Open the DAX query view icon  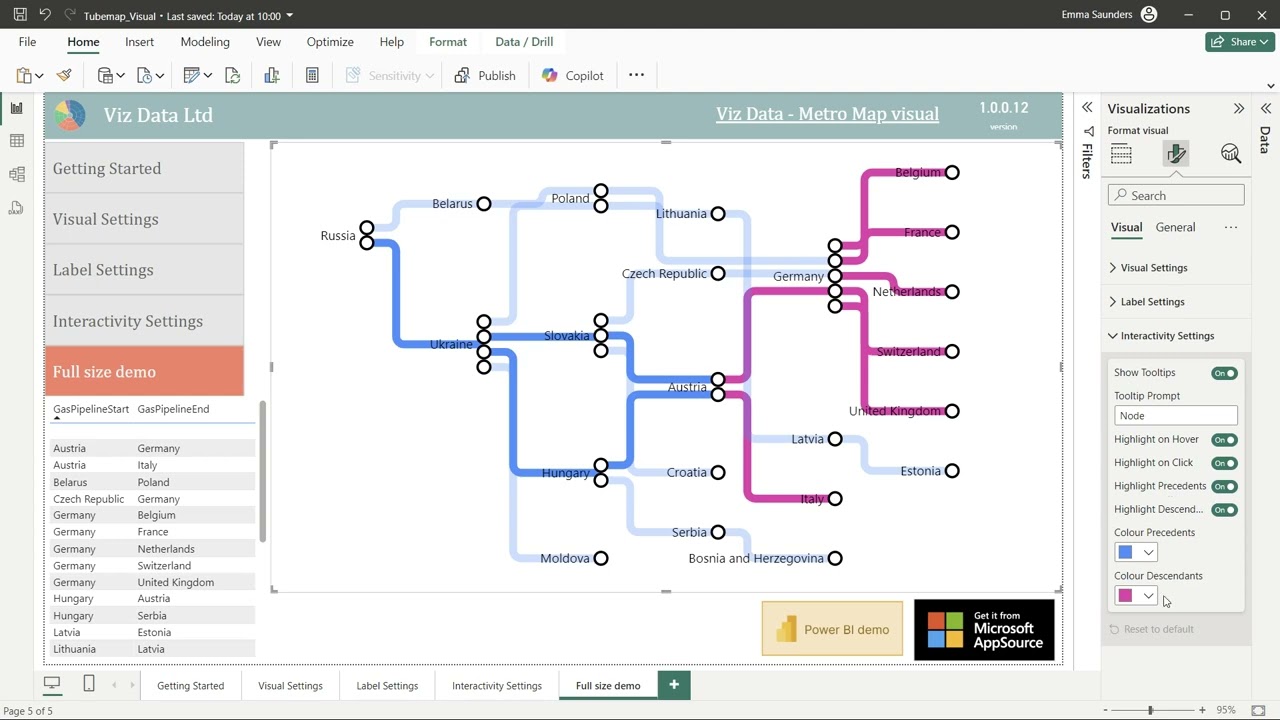pyautogui.click(x=16, y=207)
